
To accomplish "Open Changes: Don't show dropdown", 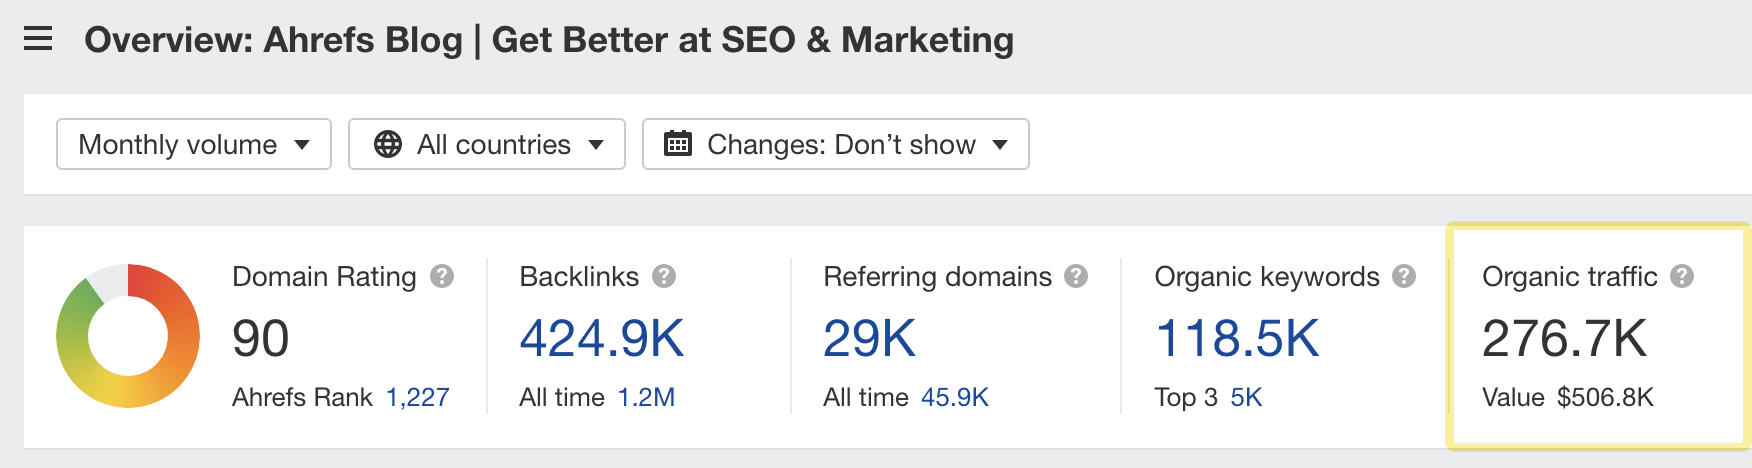I will 836,144.
